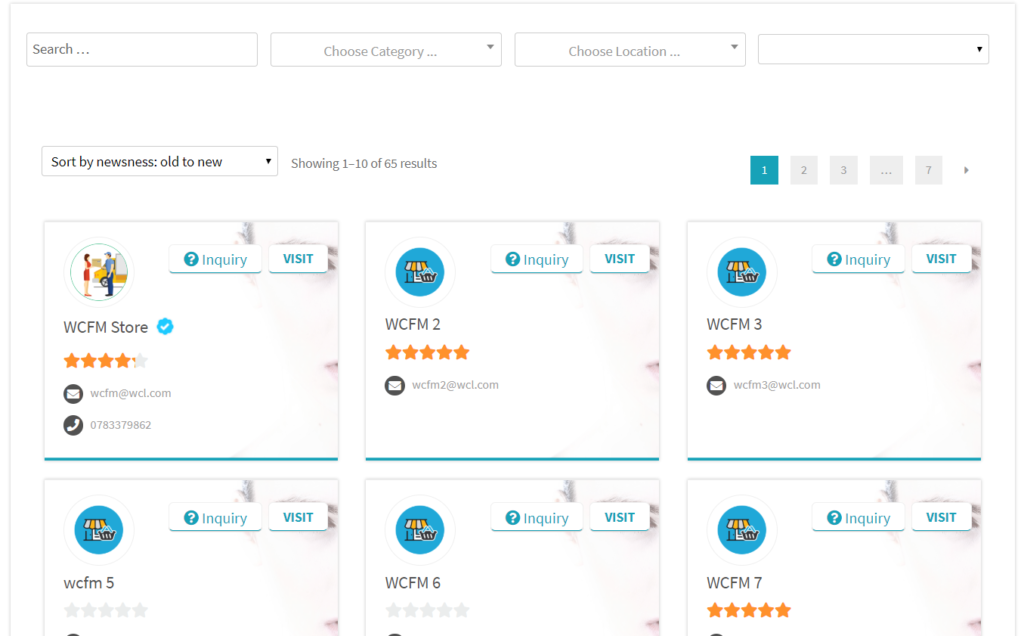Click the phone icon beside 0783379862

click(x=73, y=425)
